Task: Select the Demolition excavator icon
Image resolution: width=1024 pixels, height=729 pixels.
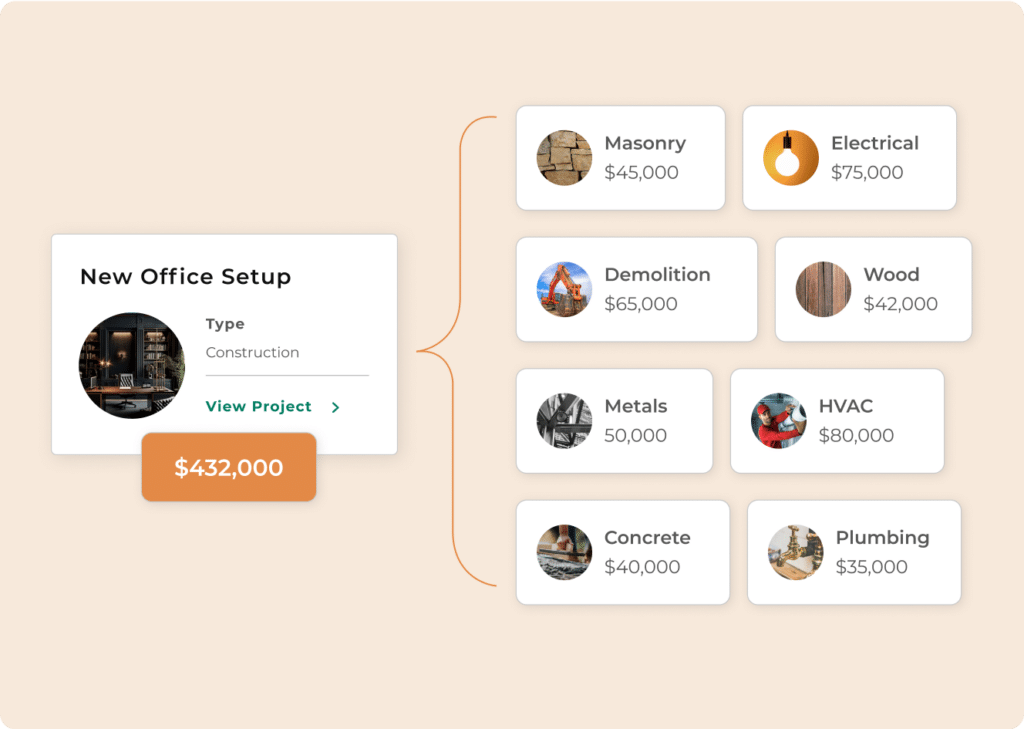Action: click(564, 289)
